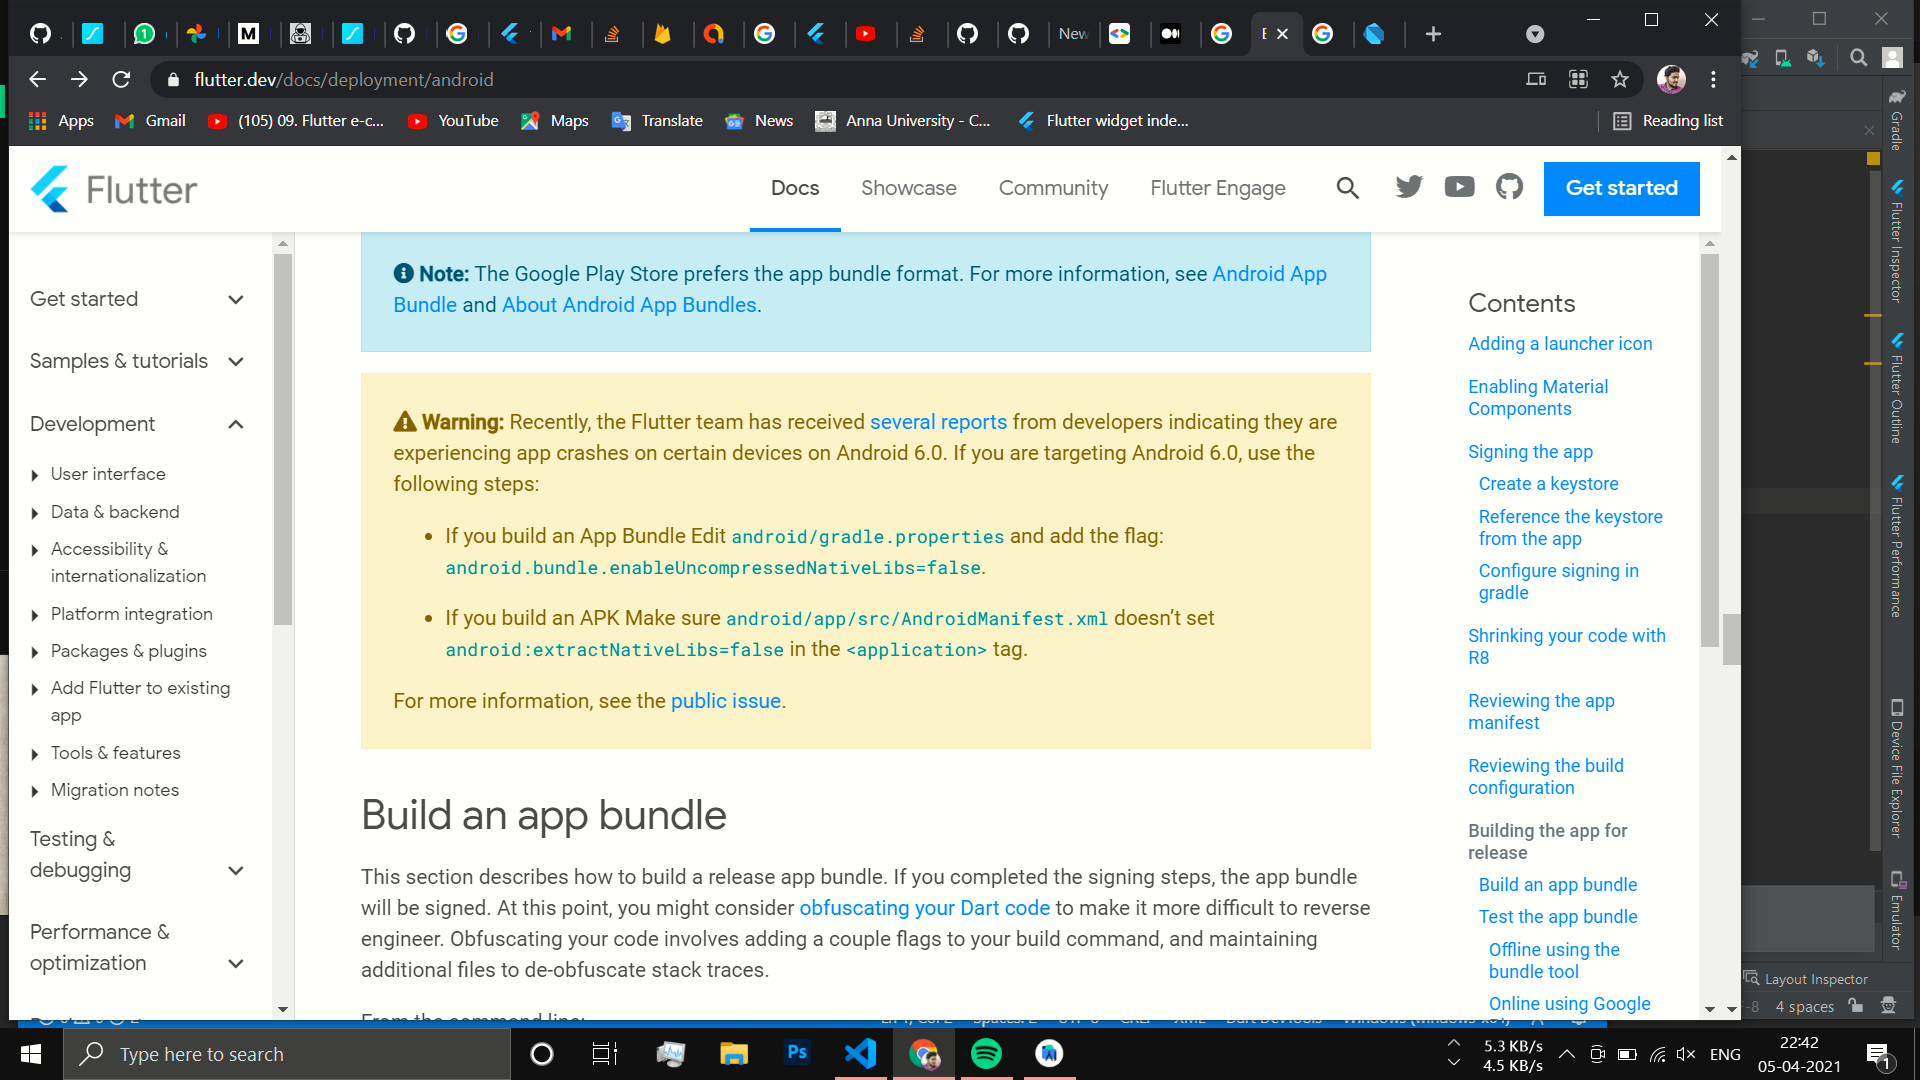The width and height of the screenshot is (1920, 1080).
Task: Open the public issue link
Action: pyautogui.click(x=726, y=701)
